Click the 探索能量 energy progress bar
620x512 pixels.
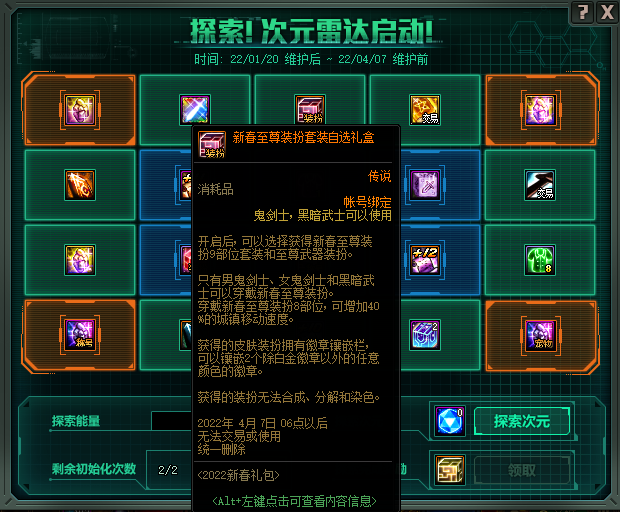172,421
